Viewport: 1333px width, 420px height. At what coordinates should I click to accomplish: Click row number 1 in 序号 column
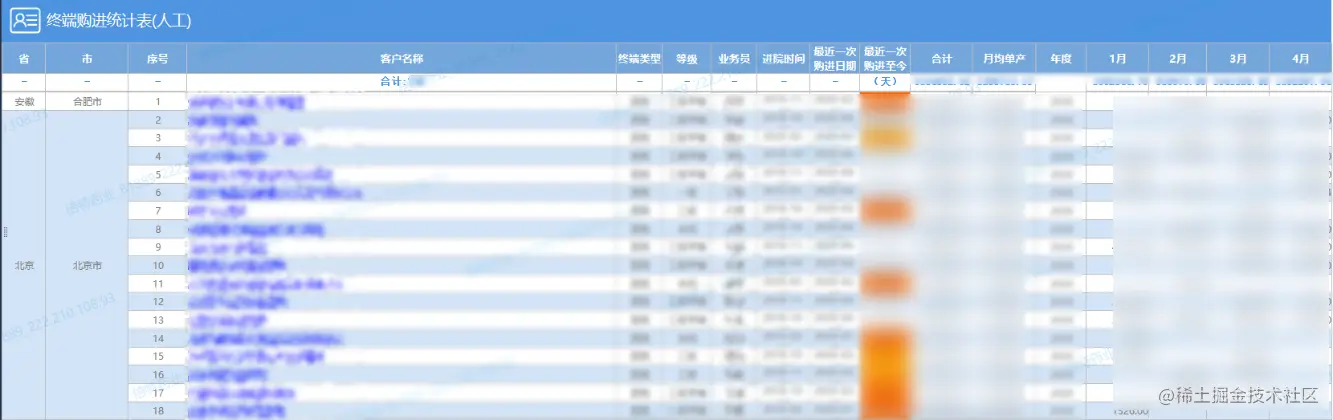tap(158, 102)
